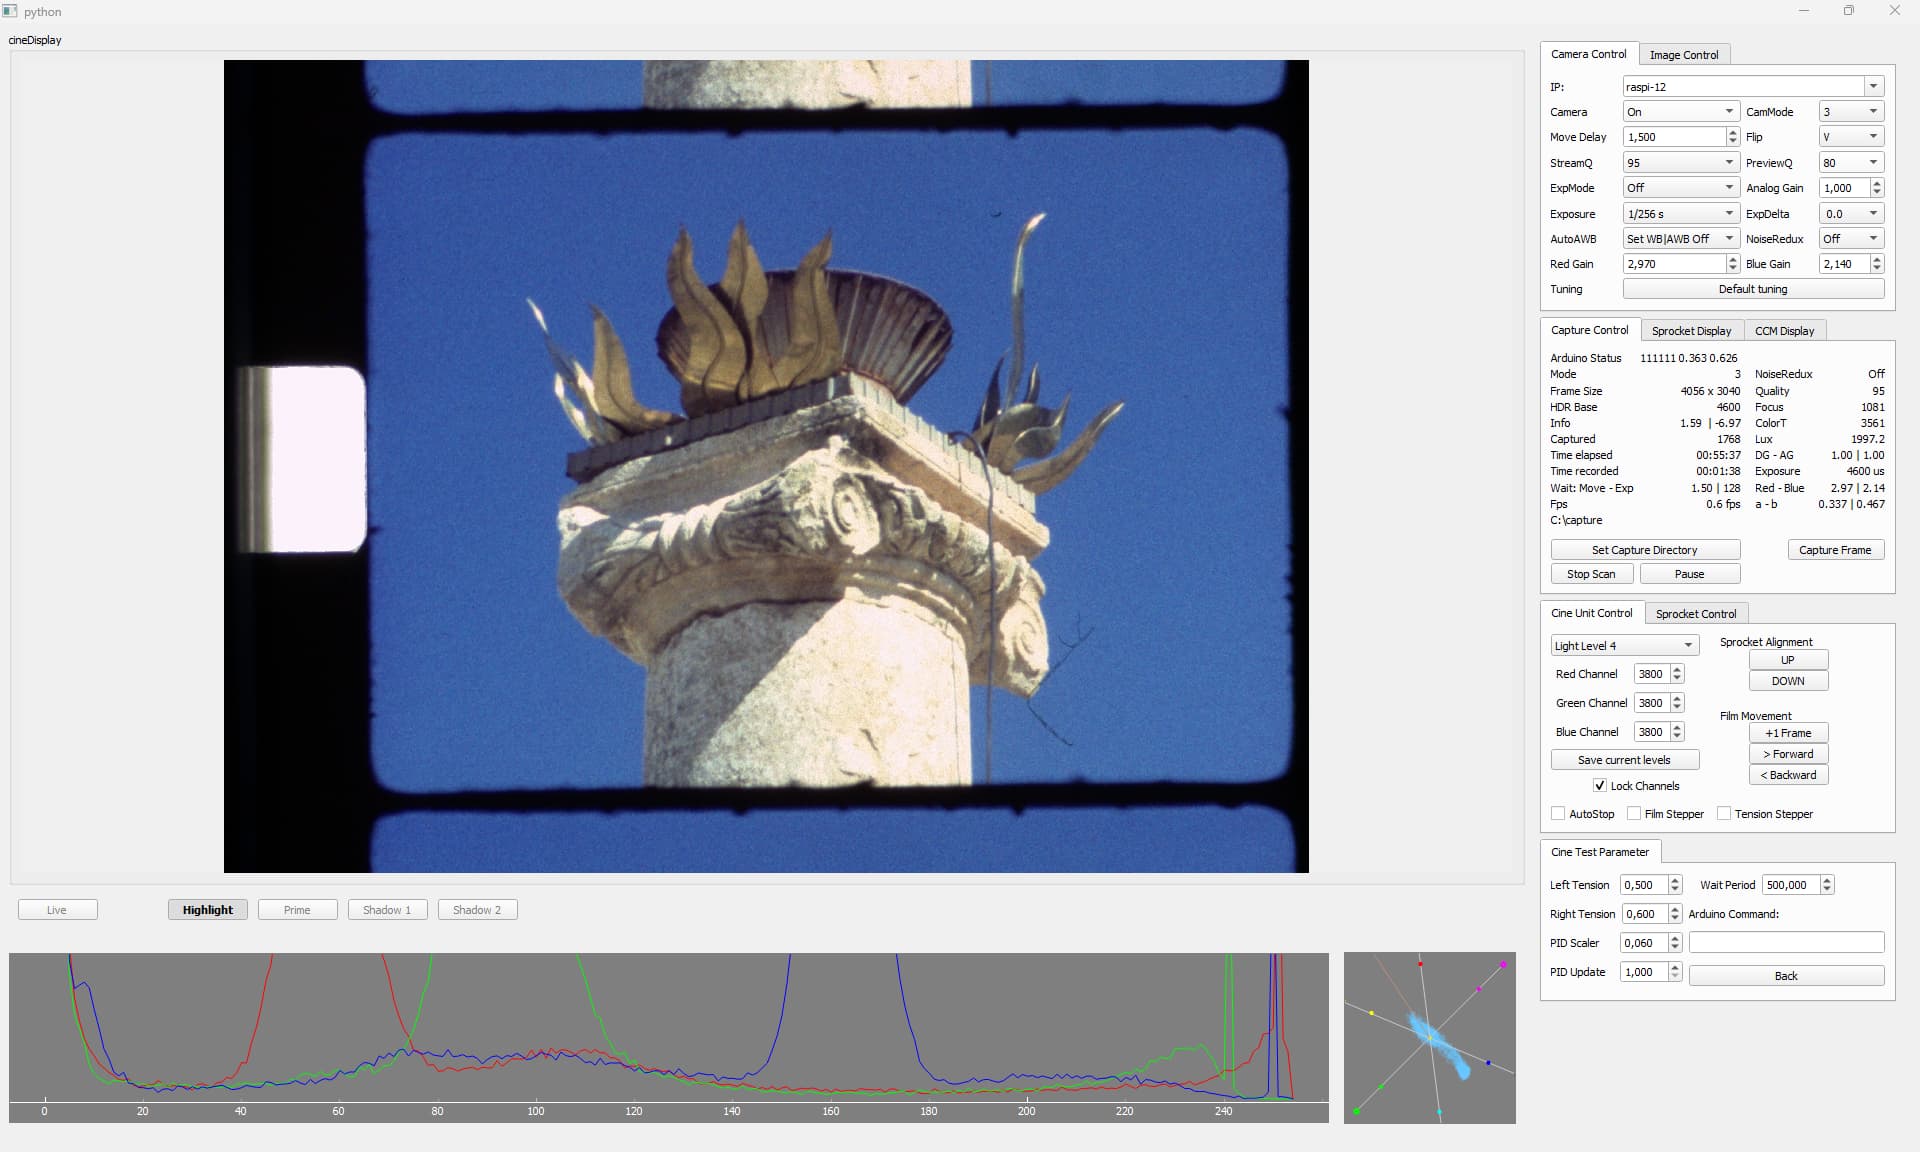Switch to the Image Control tab
This screenshot has height=1152, width=1920.
coord(1684,55)
